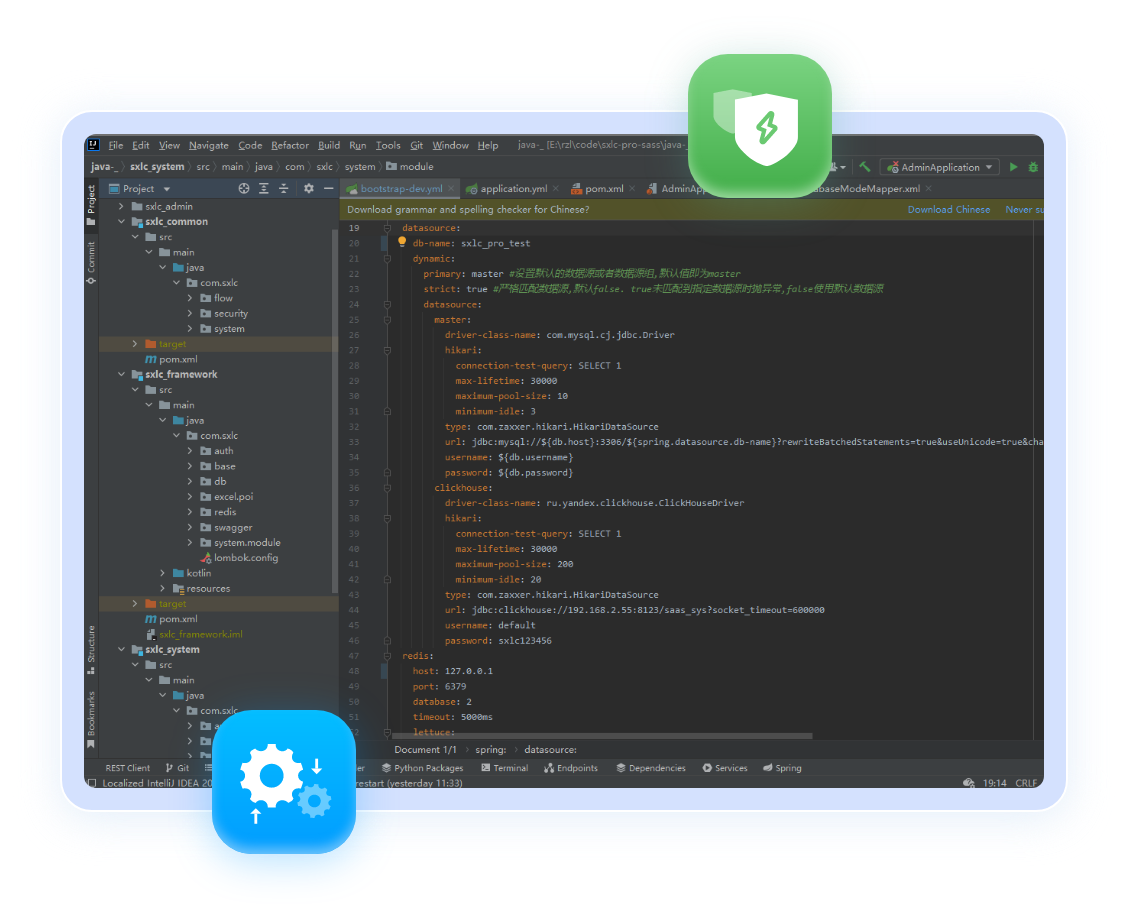Collapse code fold marker at line 25 master
The height and width of the screenshot is (920, 1128).
pos(388,319)
